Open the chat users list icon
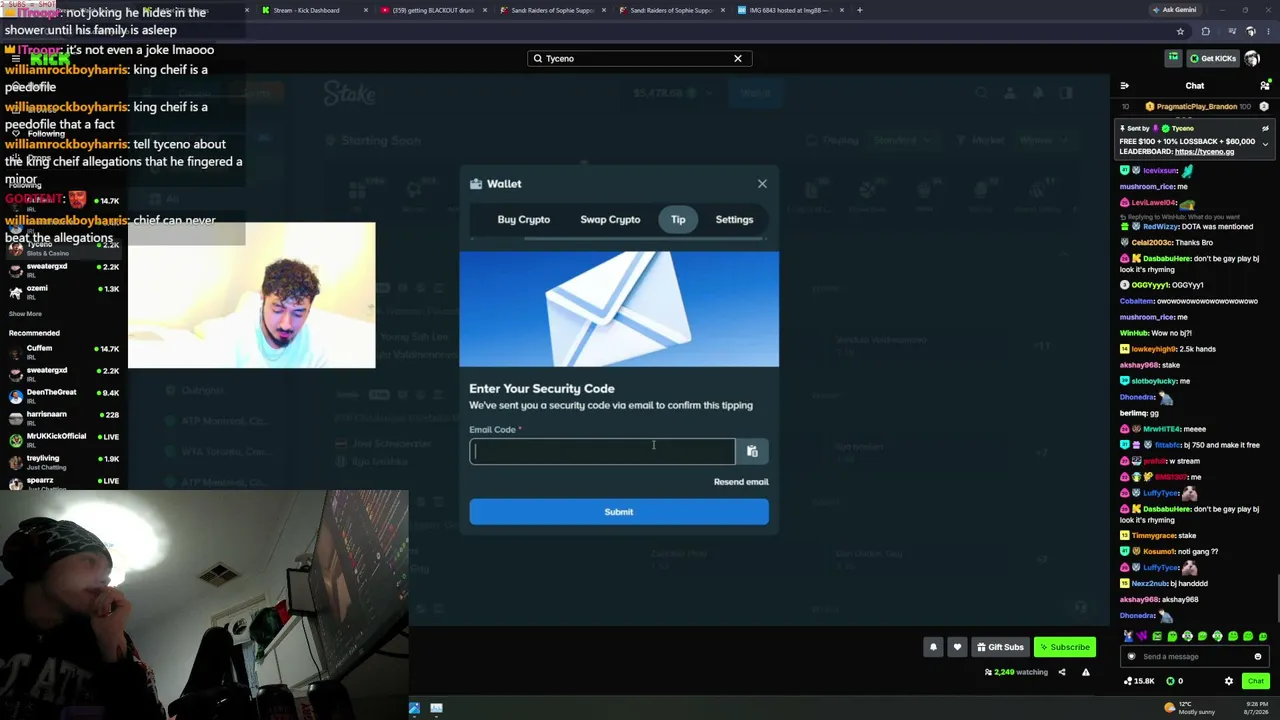Image resolution: width=1280 pixels, height=720 pixels. point(1264,86)
